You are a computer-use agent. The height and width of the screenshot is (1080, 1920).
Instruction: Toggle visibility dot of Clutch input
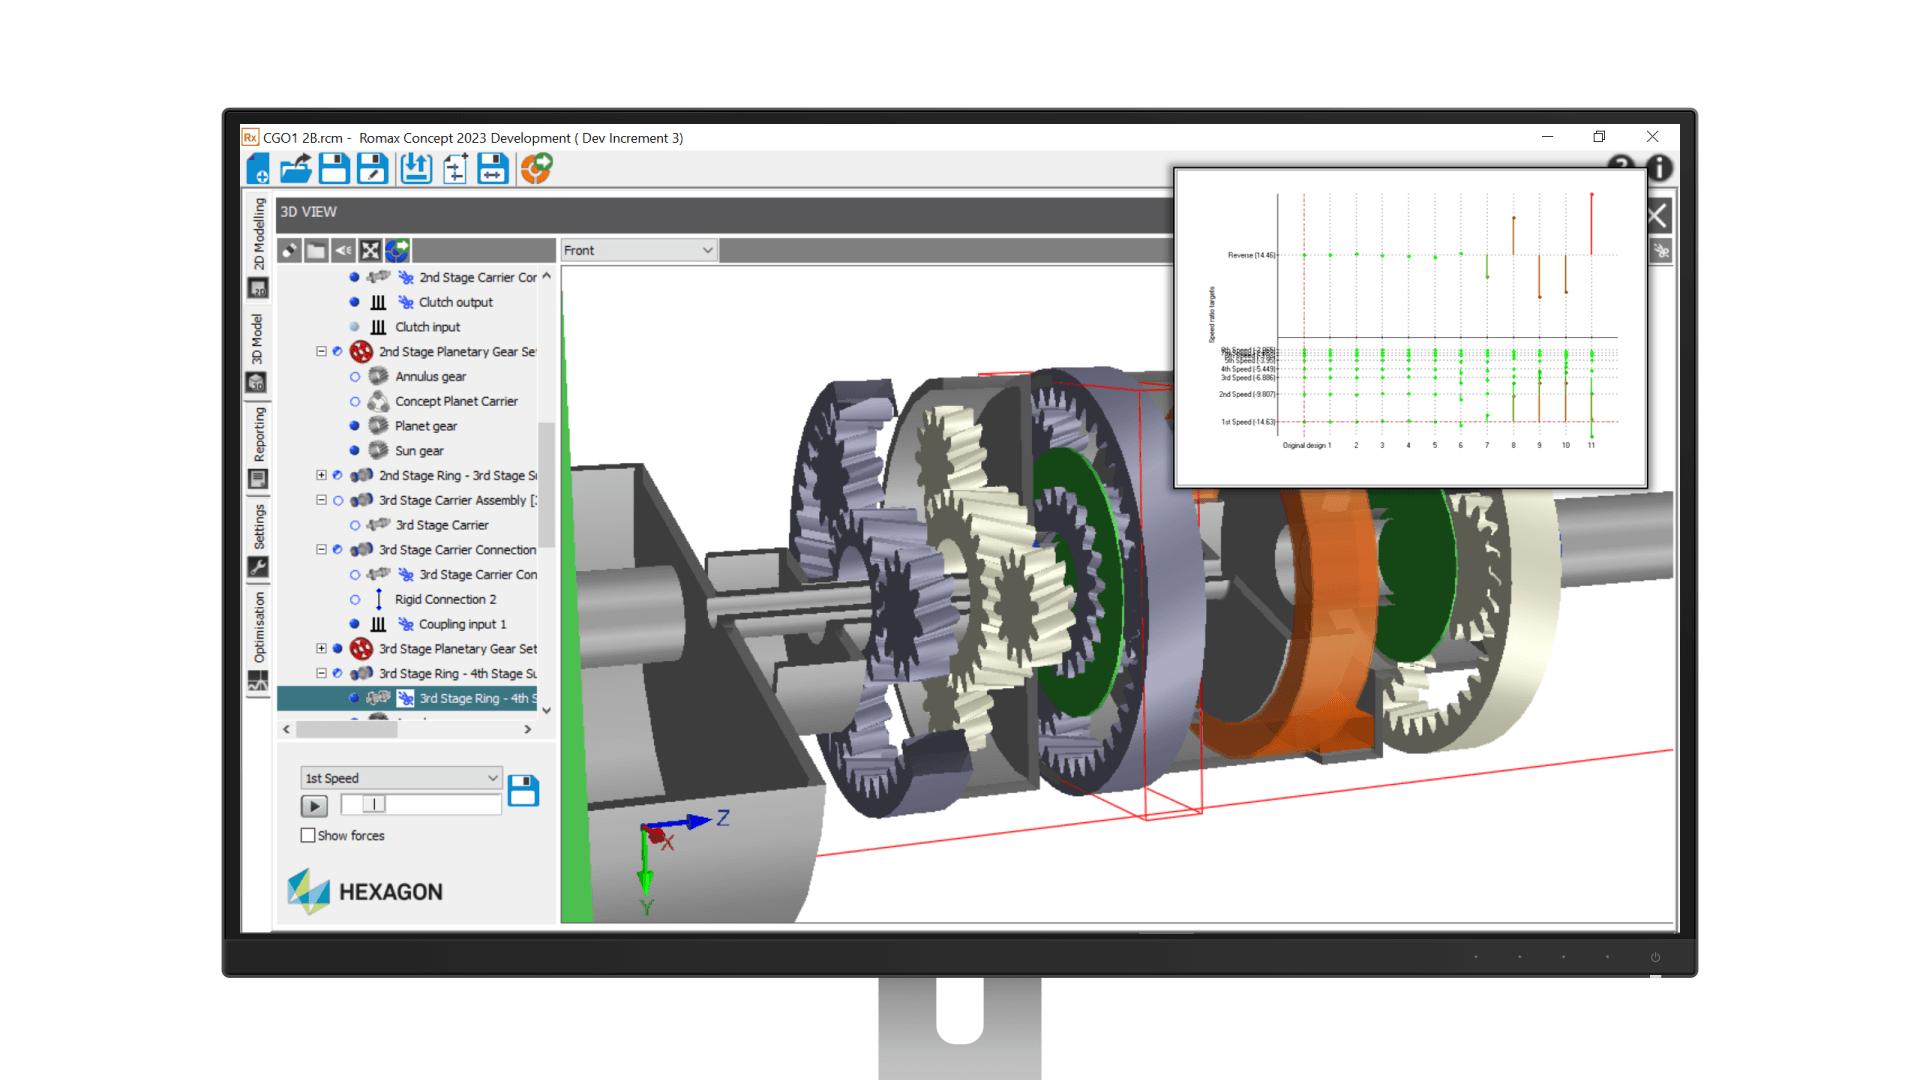point(354,327)
